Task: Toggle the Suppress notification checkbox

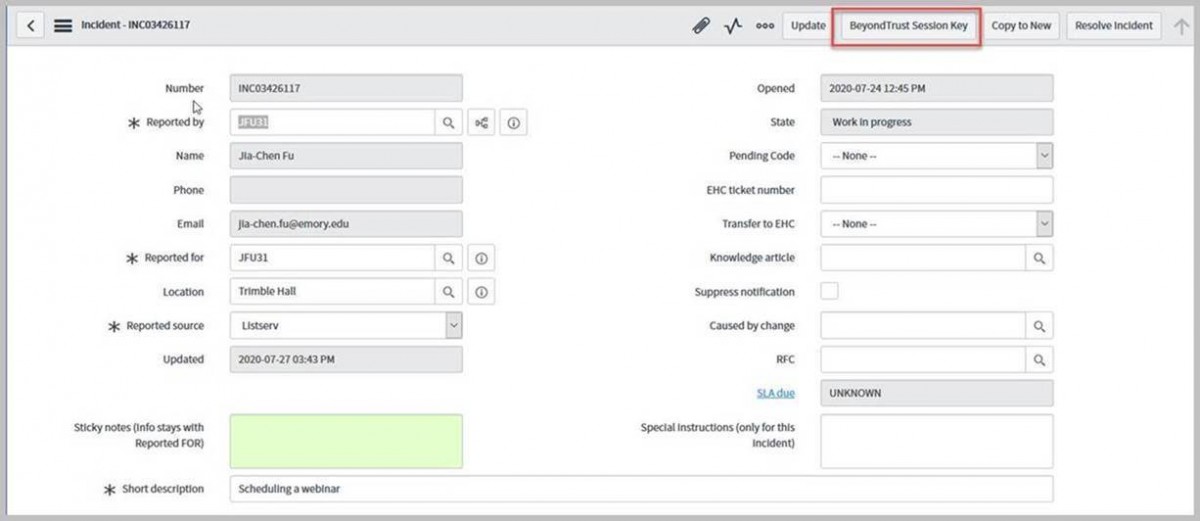Action: tap(830, 291)
